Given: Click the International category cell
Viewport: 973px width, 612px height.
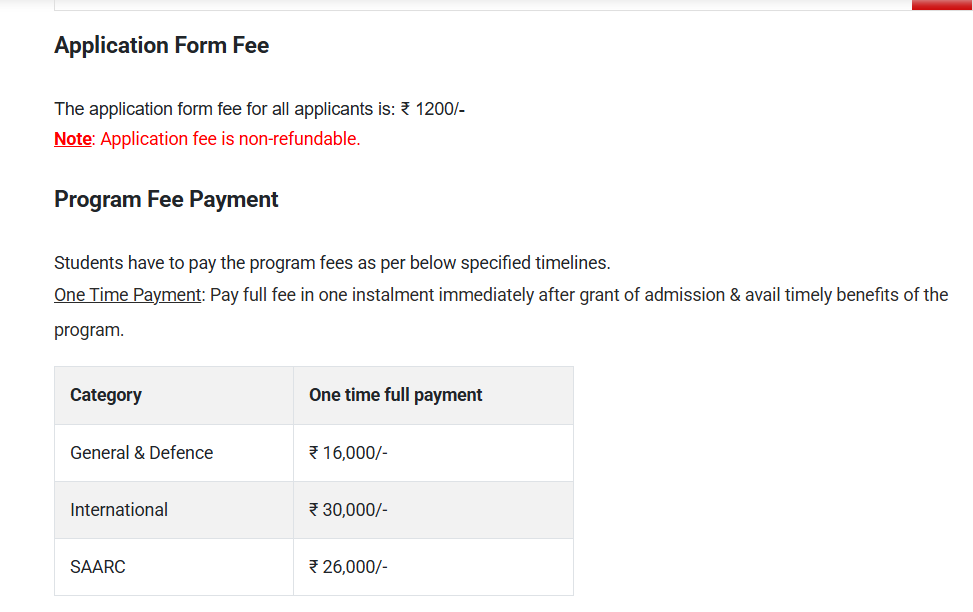Looking at the screenshot, I should point(119,510).
